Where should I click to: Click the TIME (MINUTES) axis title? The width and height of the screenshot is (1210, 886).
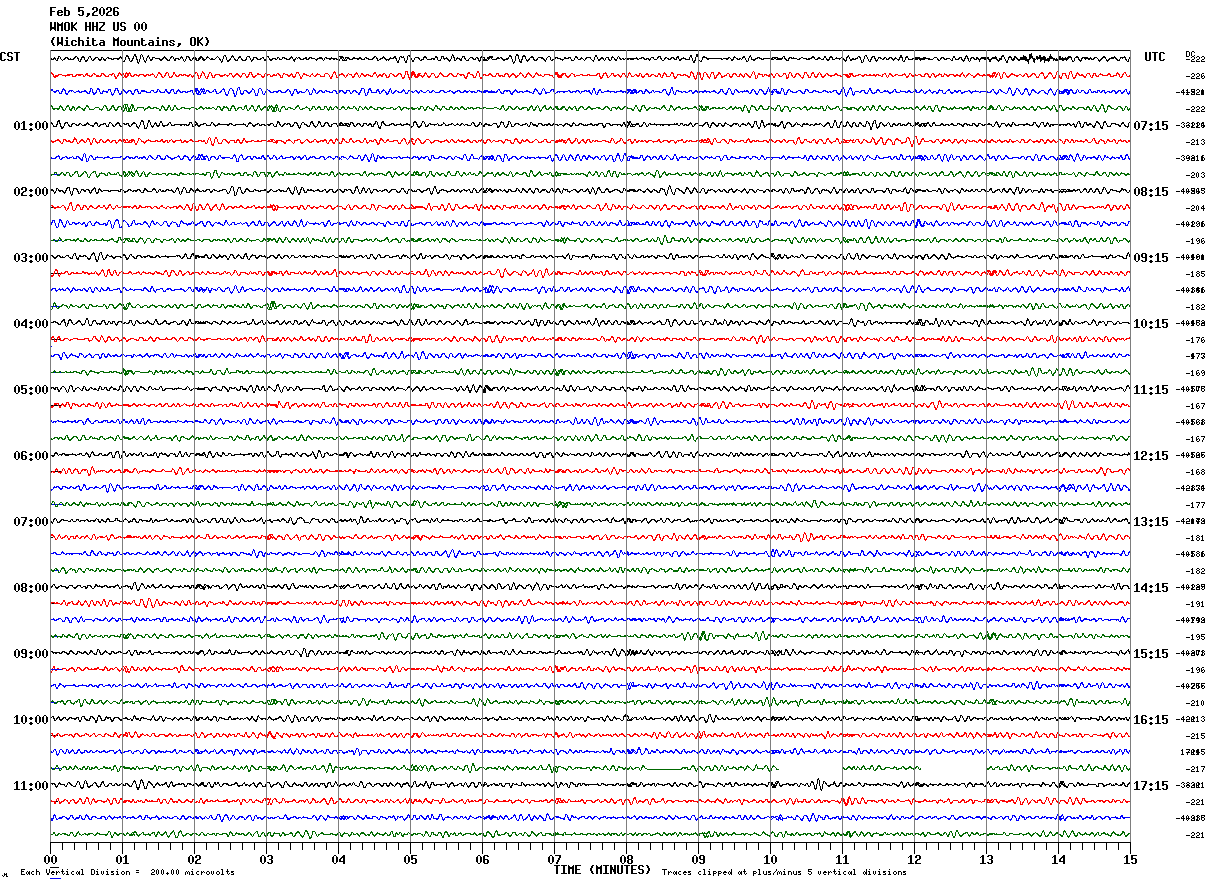[x=602, y=870]
